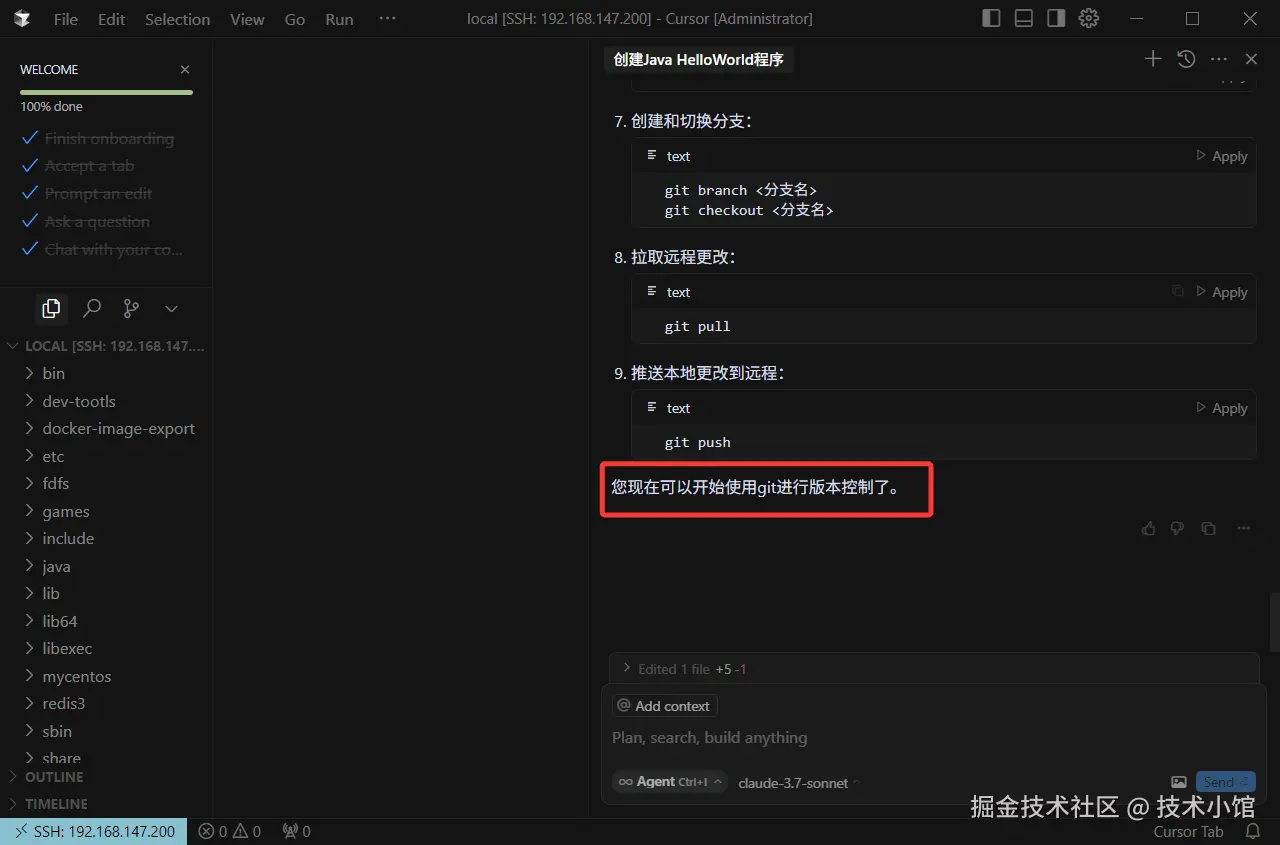Apply the git pull code block

tap(1221, 292)
